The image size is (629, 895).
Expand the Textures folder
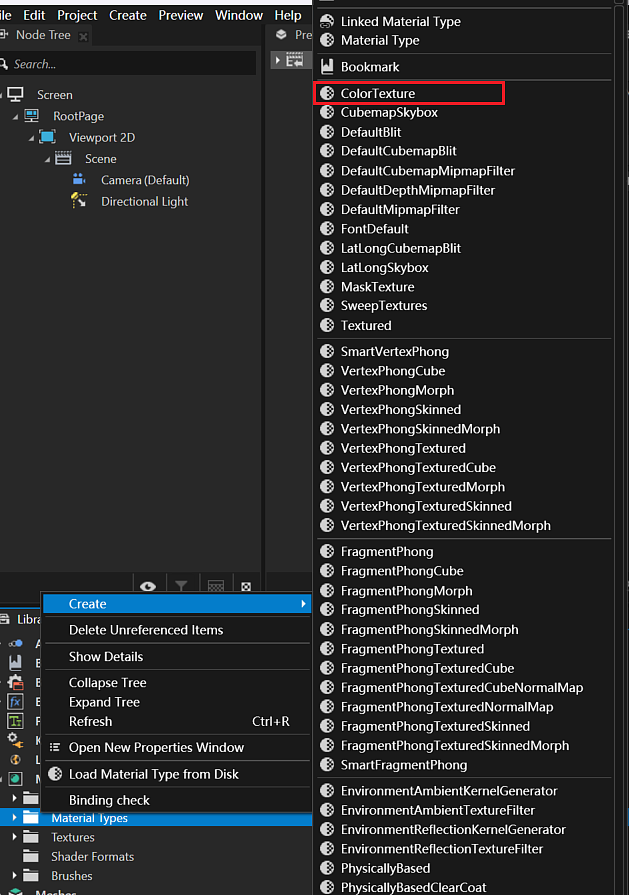(14, 837)
